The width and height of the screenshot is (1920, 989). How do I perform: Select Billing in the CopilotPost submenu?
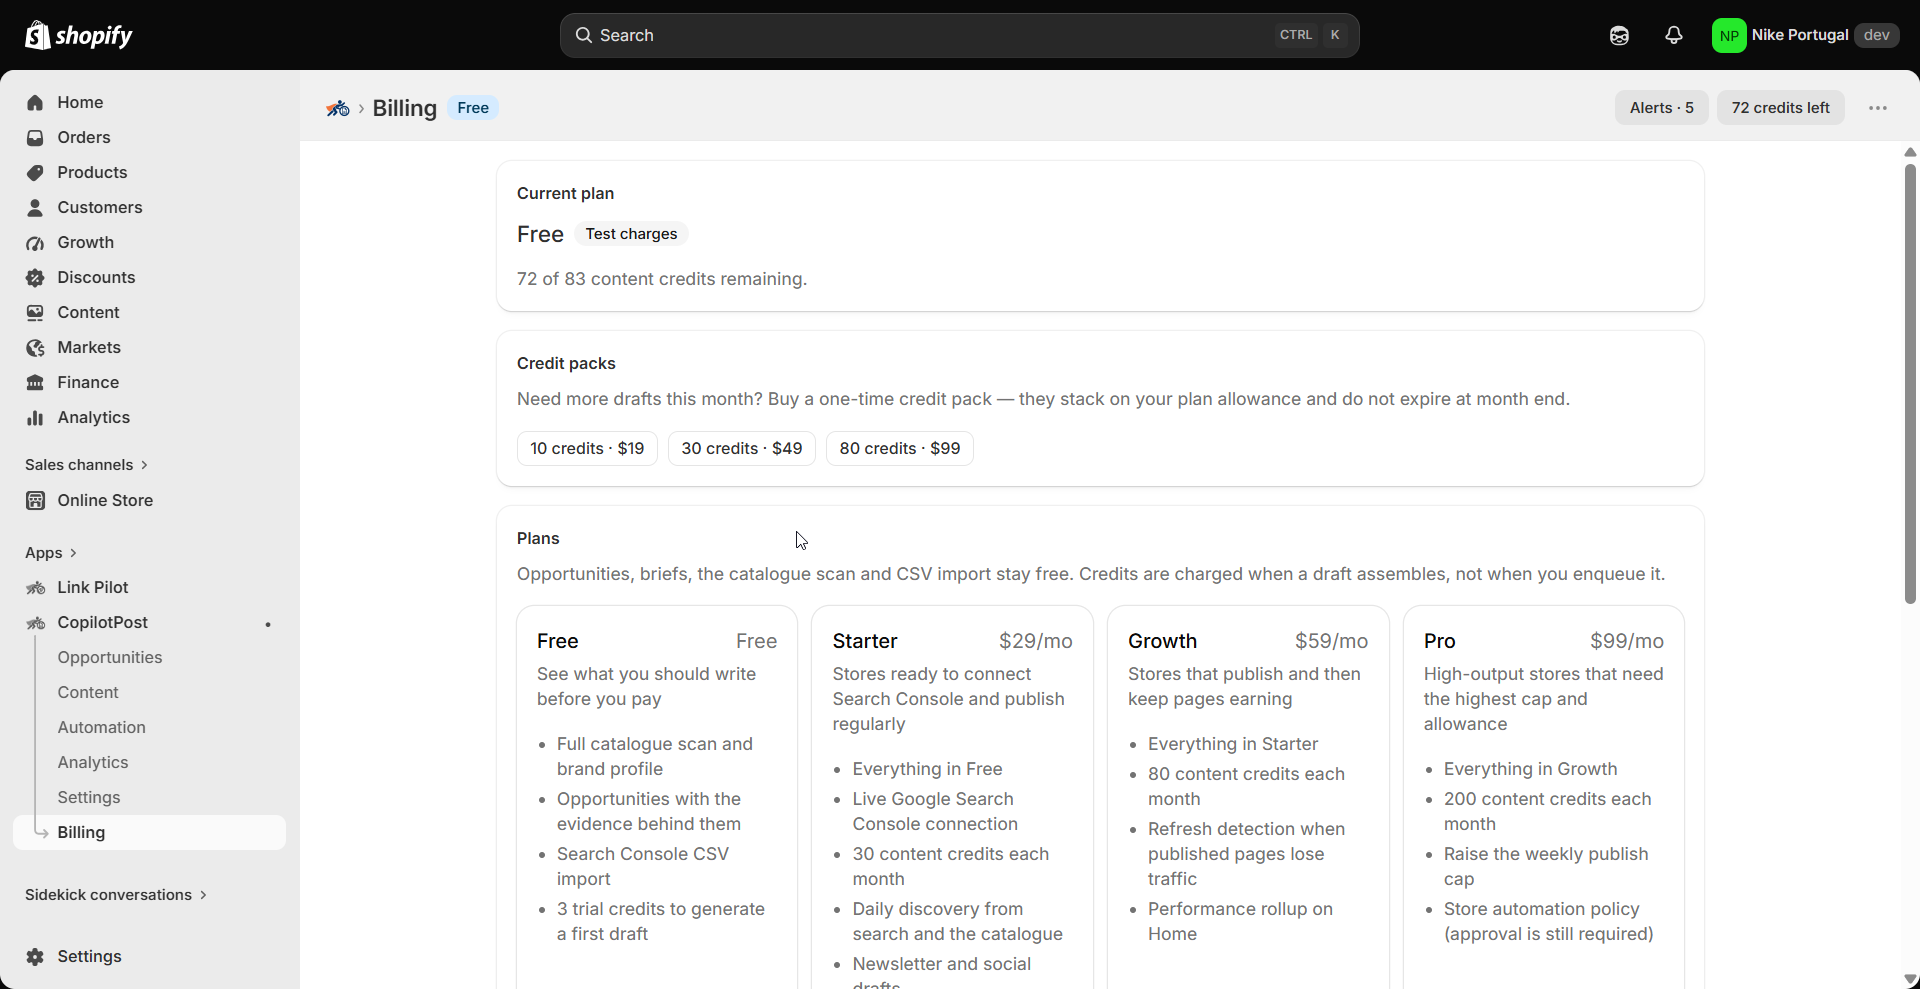[149, 833]
